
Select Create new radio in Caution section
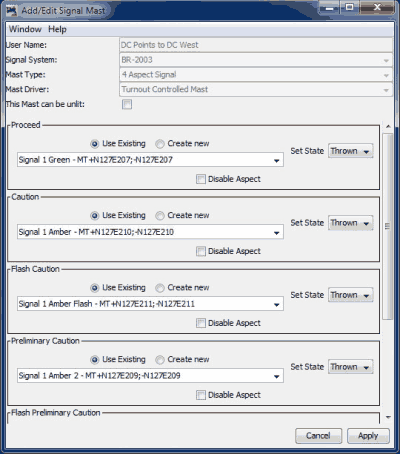160,216
